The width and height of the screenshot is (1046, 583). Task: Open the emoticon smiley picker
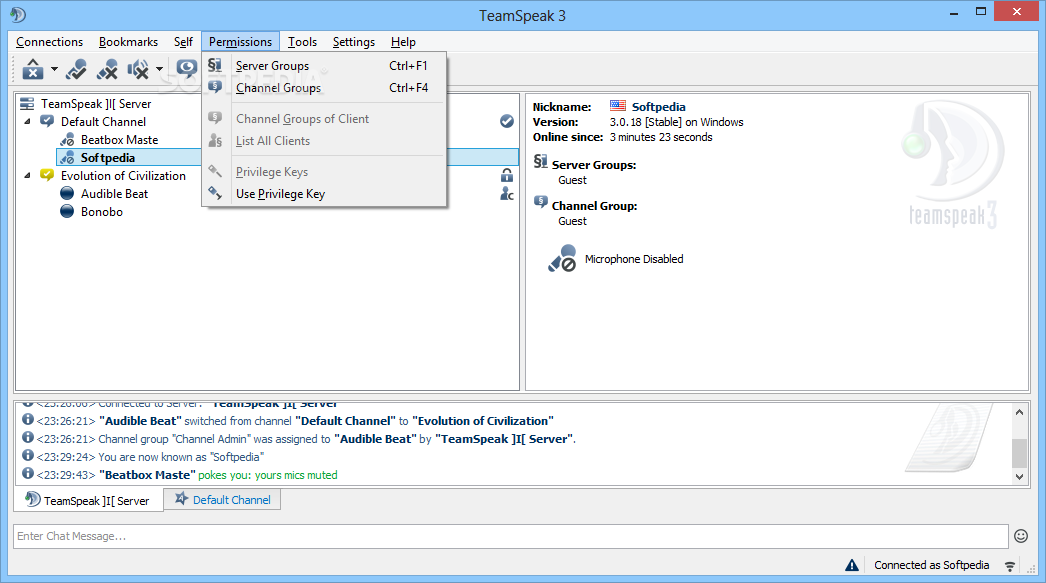pos(1021,536)
